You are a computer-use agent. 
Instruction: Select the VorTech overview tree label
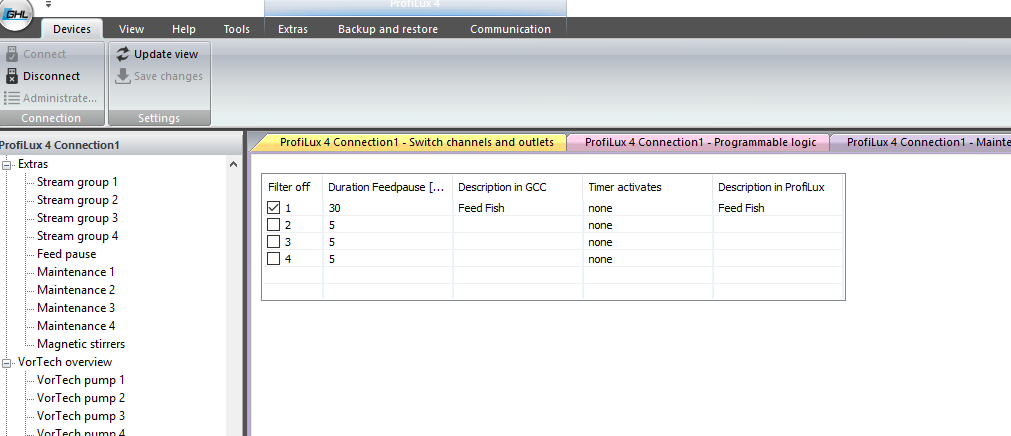click(x=65, y=362)
